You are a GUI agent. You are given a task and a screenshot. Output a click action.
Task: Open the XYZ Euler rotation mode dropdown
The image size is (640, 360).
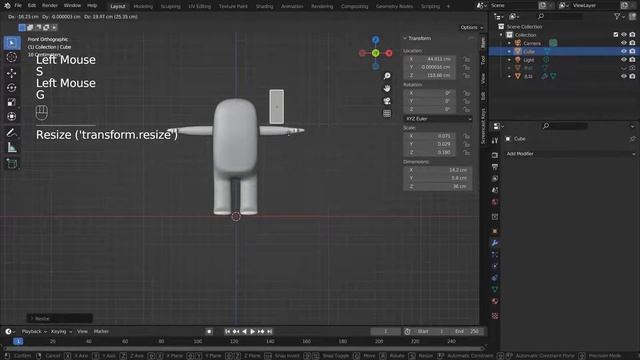point(438,119)
